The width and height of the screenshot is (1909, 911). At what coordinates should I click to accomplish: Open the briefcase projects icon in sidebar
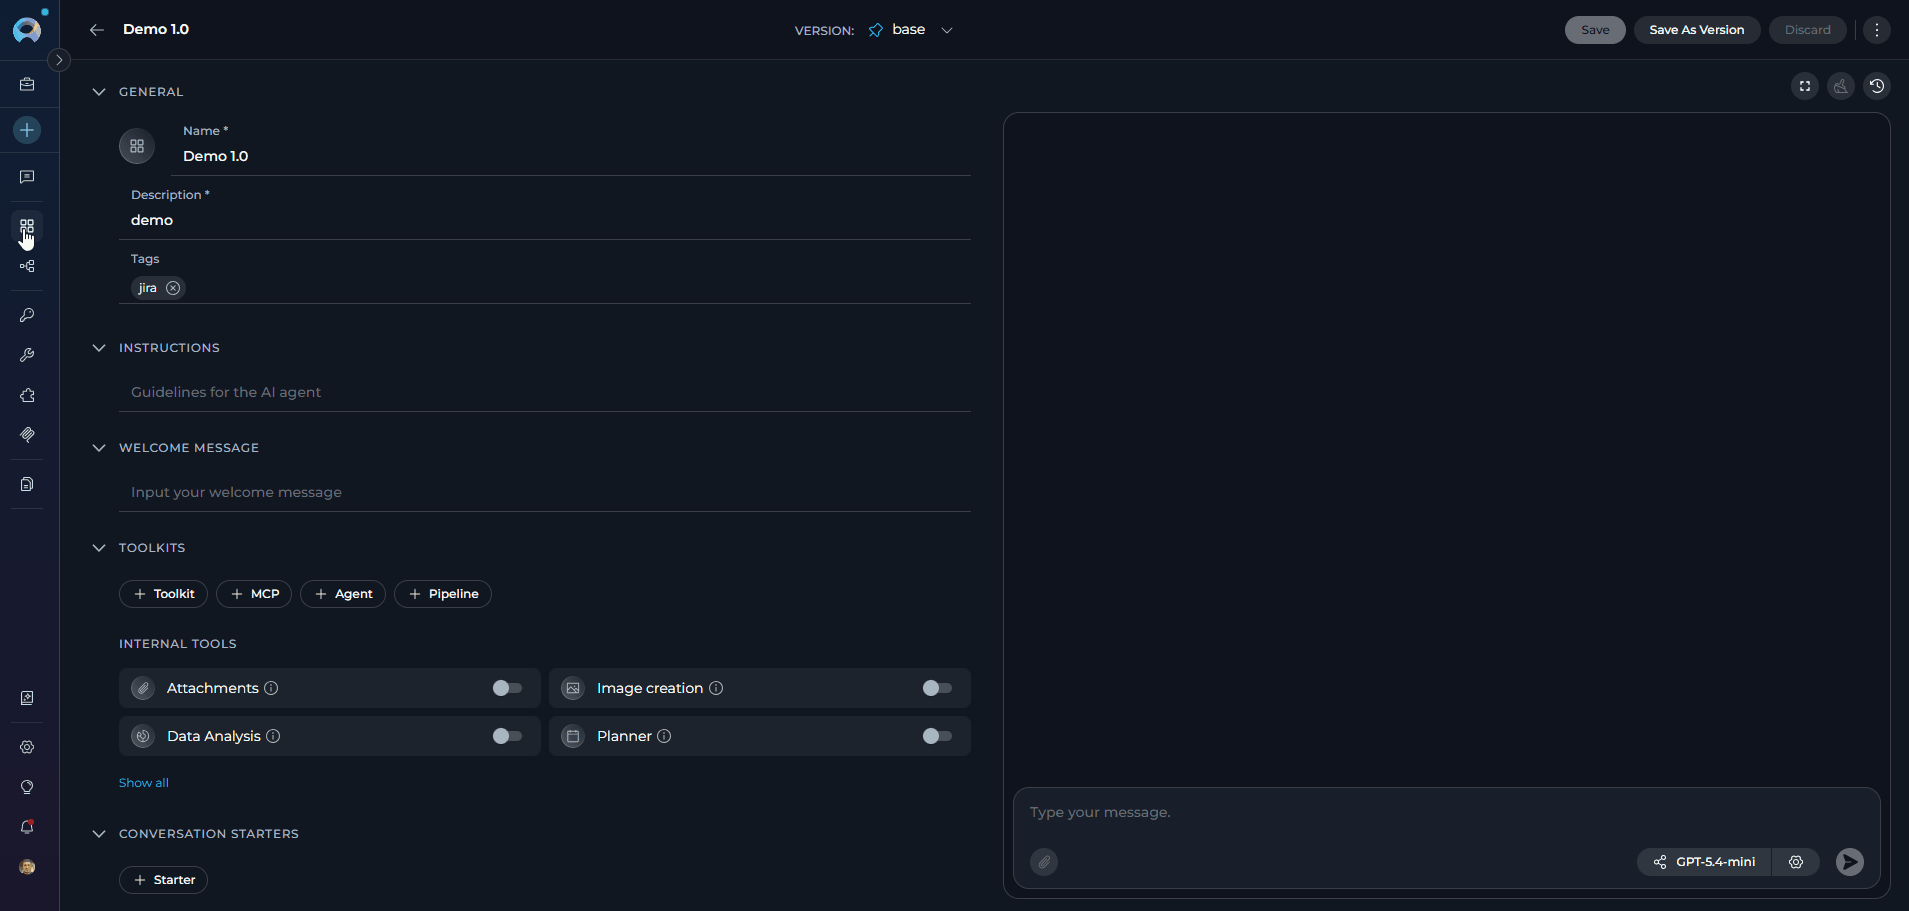(x=27, y=85)
